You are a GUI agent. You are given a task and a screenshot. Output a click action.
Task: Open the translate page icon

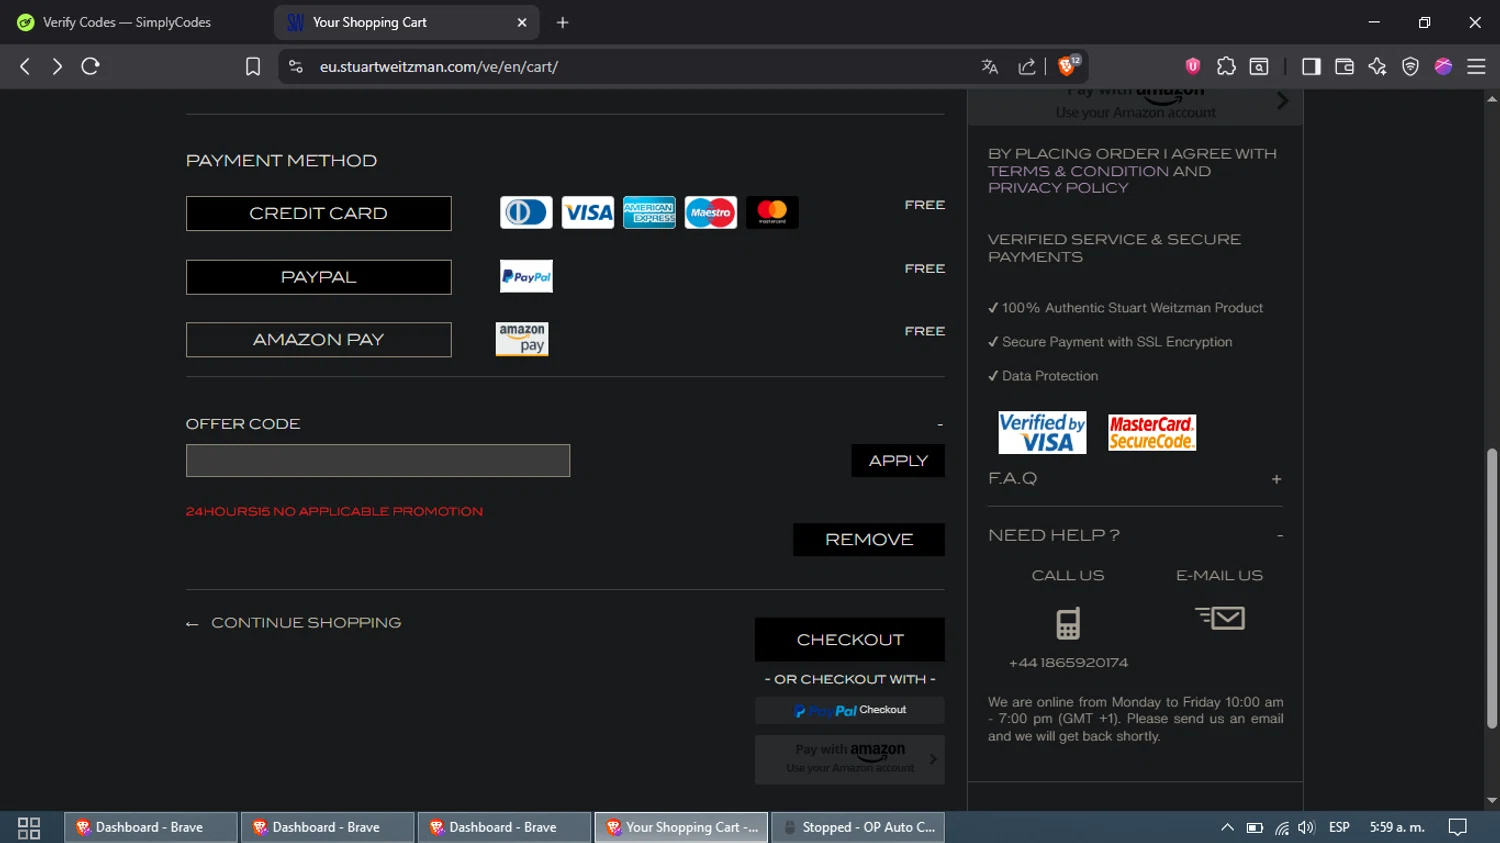(x=990, y=66)
